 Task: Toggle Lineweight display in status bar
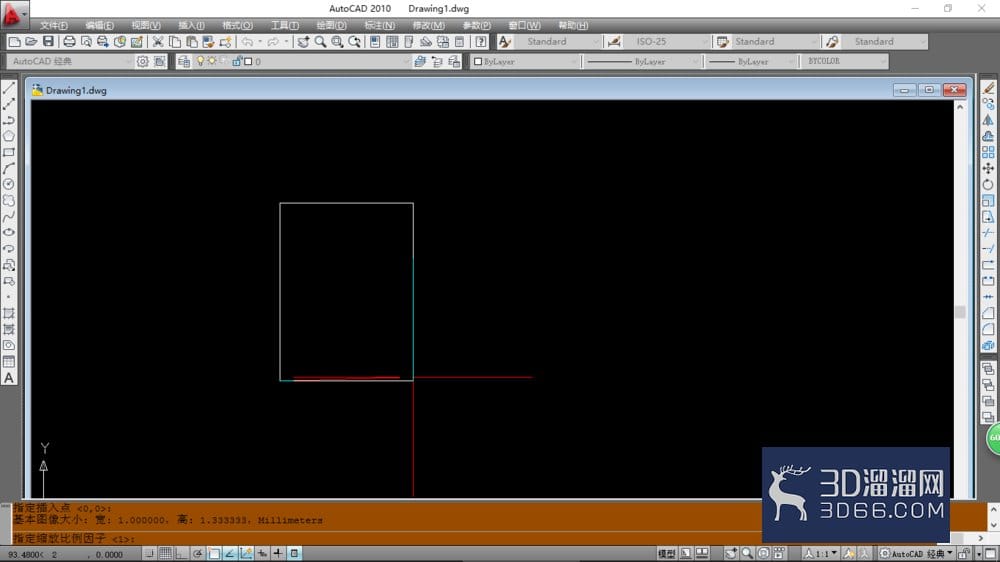[278, 553]
